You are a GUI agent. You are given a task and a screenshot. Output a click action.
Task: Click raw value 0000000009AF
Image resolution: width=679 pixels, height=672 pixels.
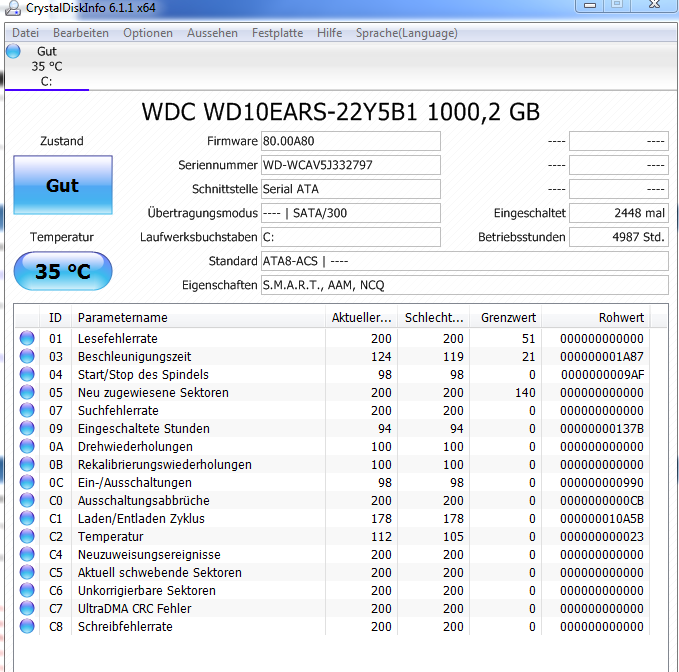[602, 374]
